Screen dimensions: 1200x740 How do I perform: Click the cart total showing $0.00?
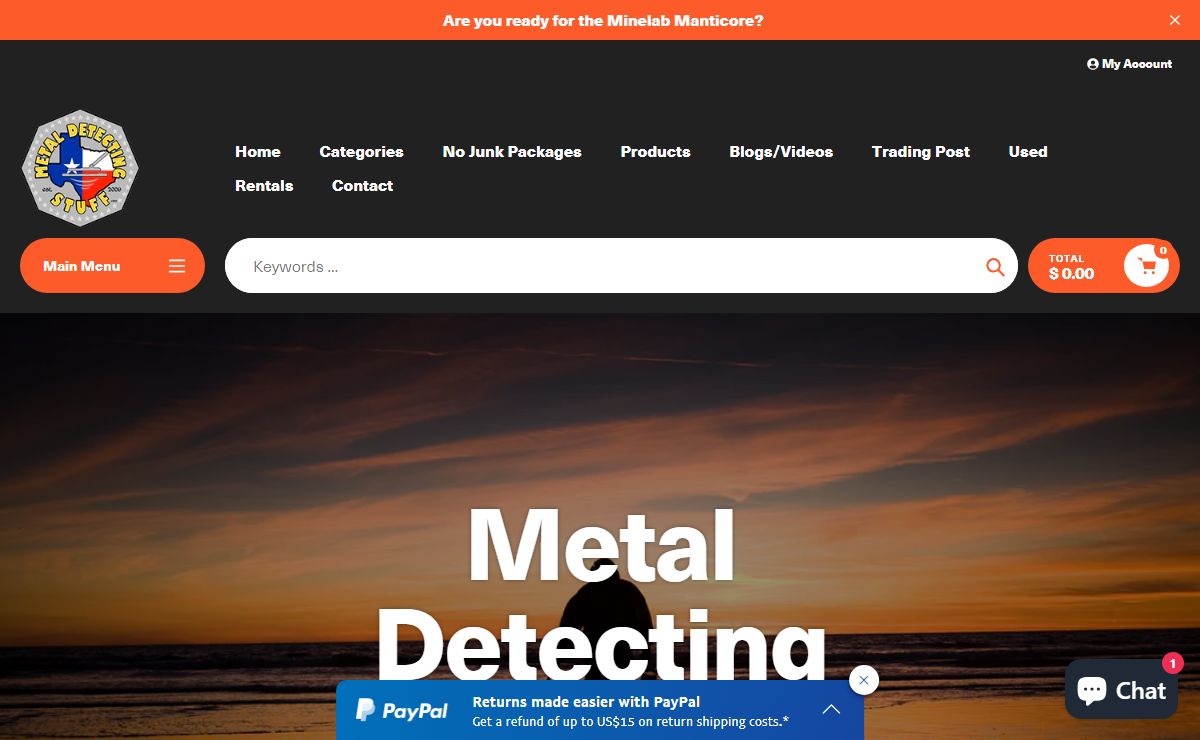click(x=1070, y=272)
